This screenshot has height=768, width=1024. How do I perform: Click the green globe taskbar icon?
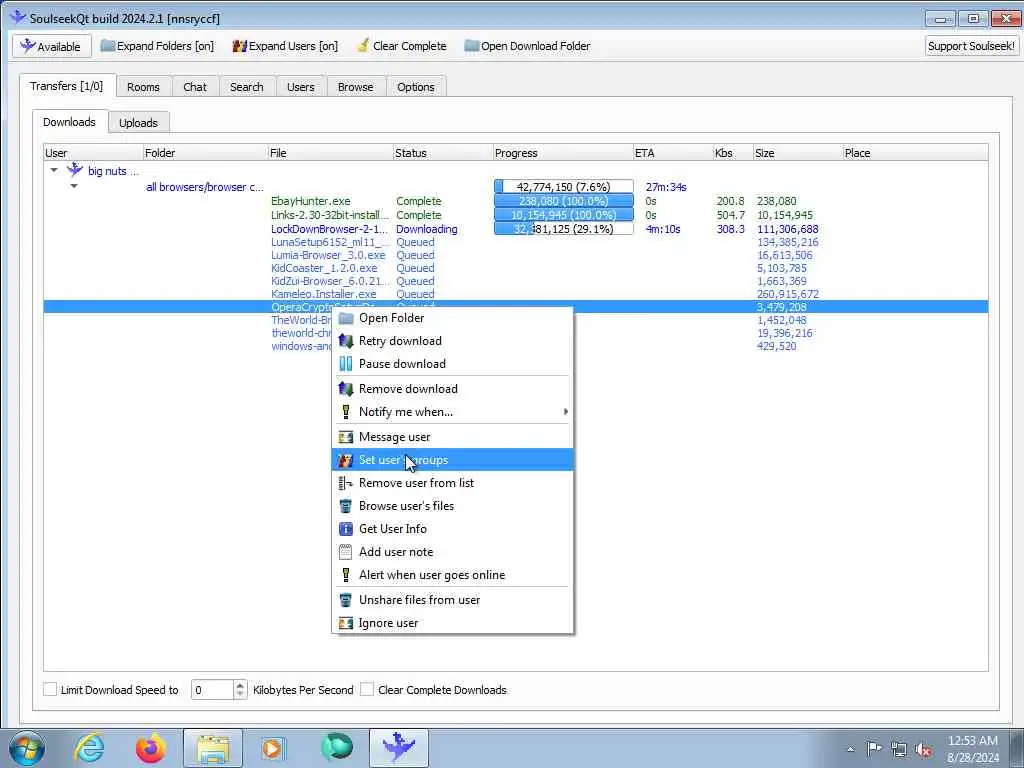pyautogui.click(x=337, y=747)
